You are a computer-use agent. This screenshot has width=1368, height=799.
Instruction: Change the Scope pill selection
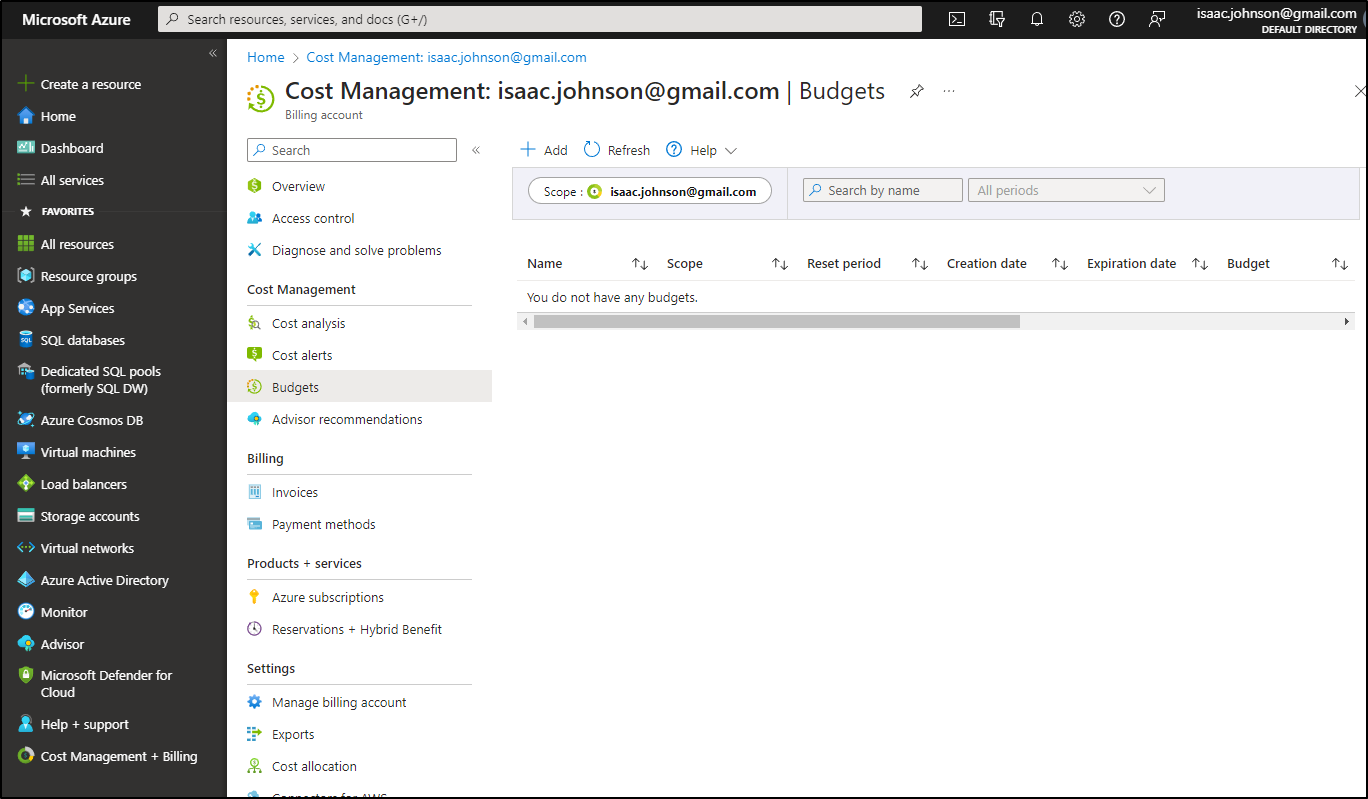[650, 191]
